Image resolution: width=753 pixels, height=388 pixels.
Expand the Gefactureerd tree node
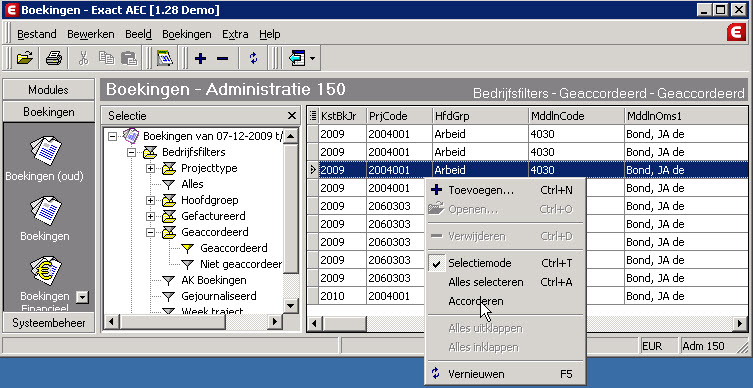click(x=150, y=217)
